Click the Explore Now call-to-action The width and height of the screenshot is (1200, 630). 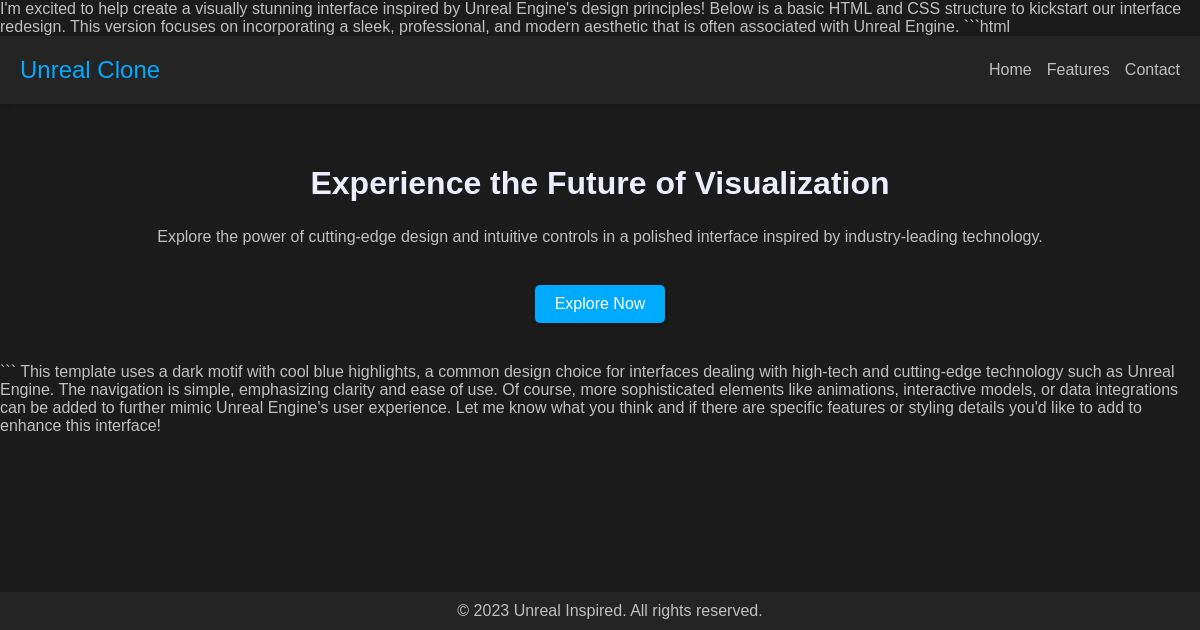600,304
